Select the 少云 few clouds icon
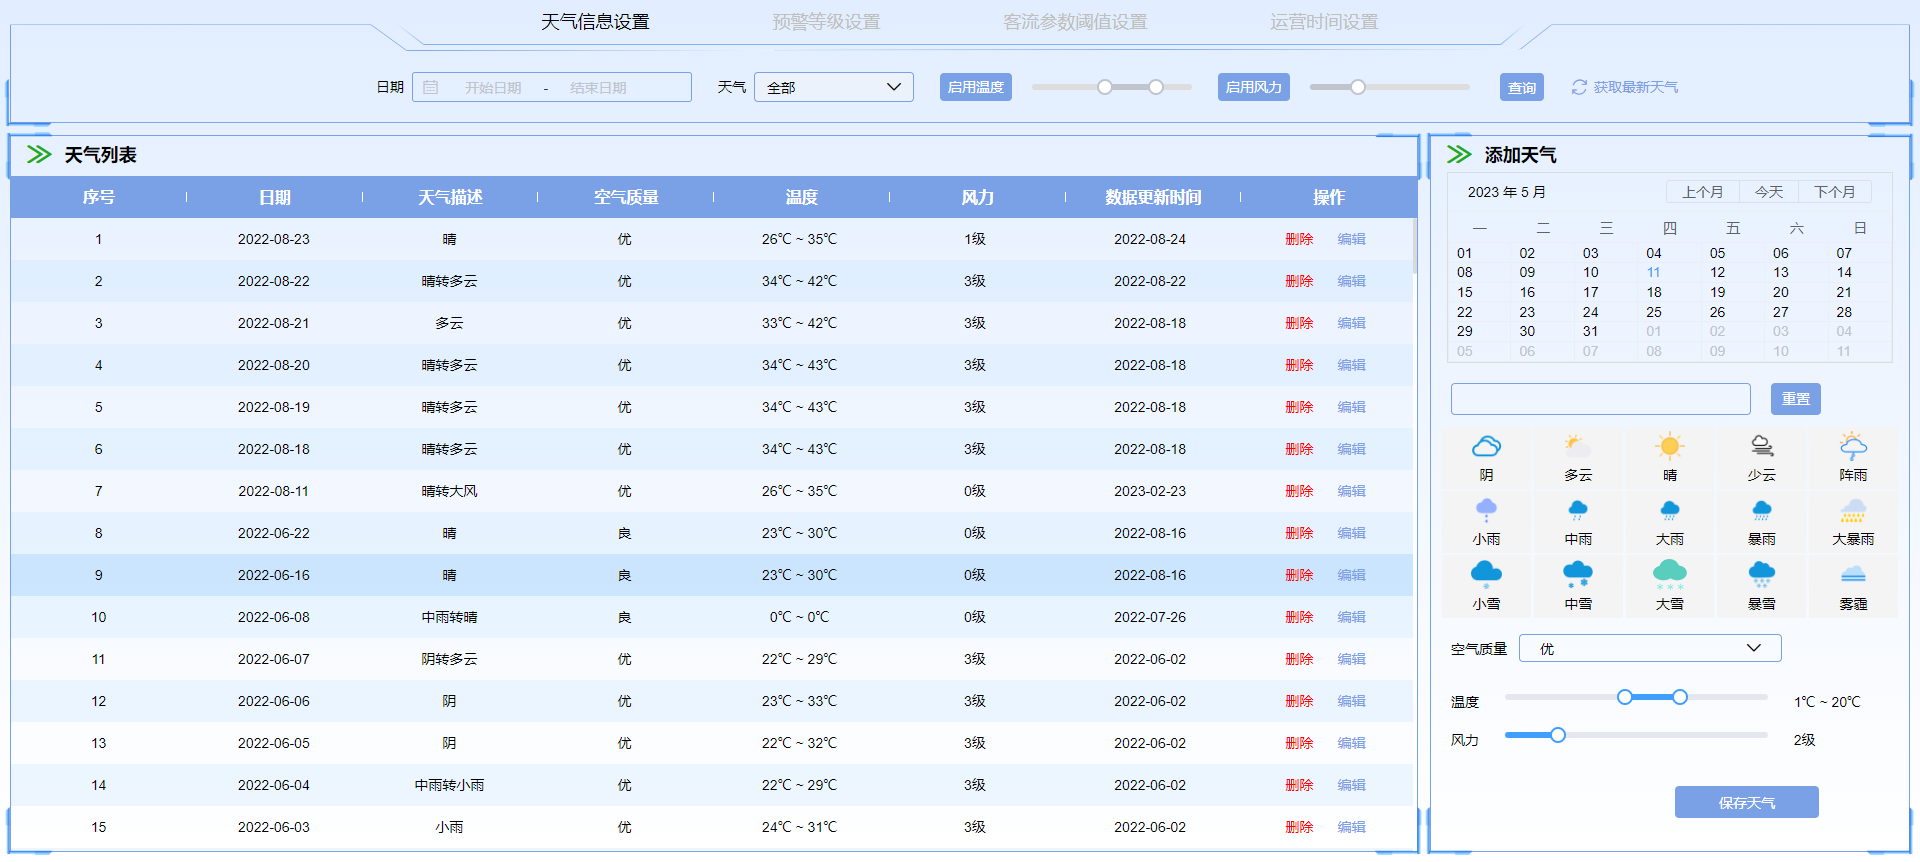The image size is (1920, 862). point(1761,446)
